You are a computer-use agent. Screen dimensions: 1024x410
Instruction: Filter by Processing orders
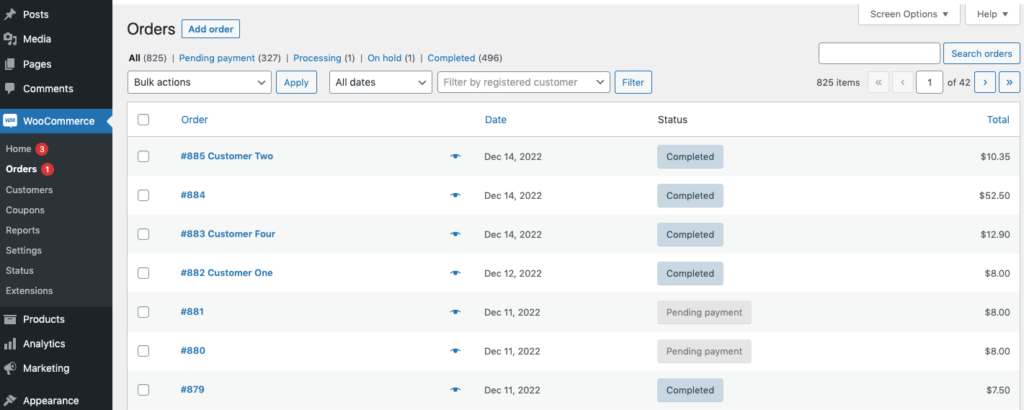tap(317, 58)
